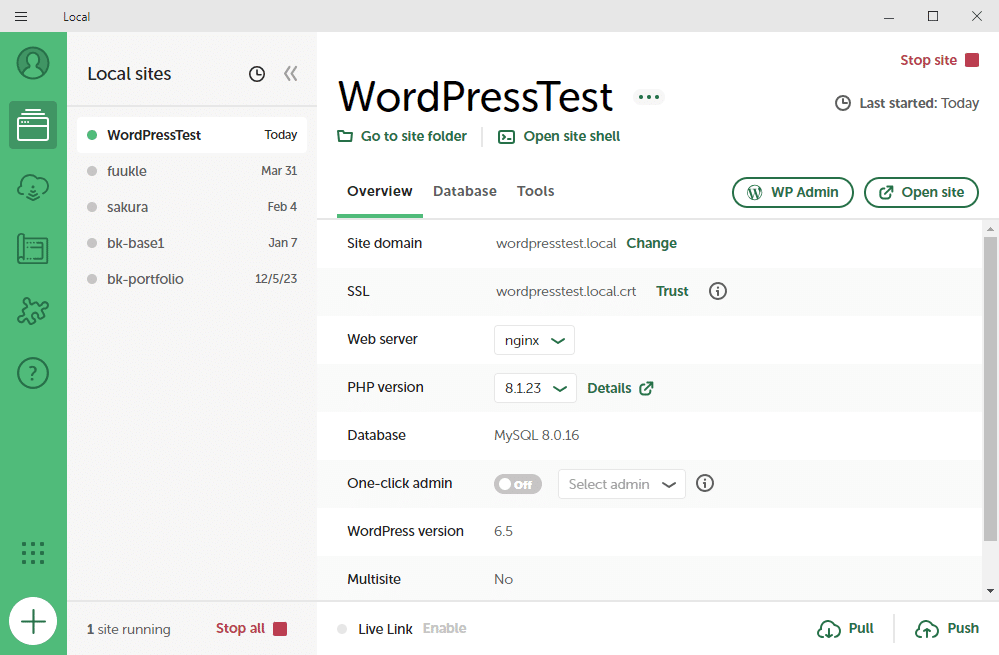The image size is (999, 655).
Task: Click the Open site button
Action: tap(921, 192)
